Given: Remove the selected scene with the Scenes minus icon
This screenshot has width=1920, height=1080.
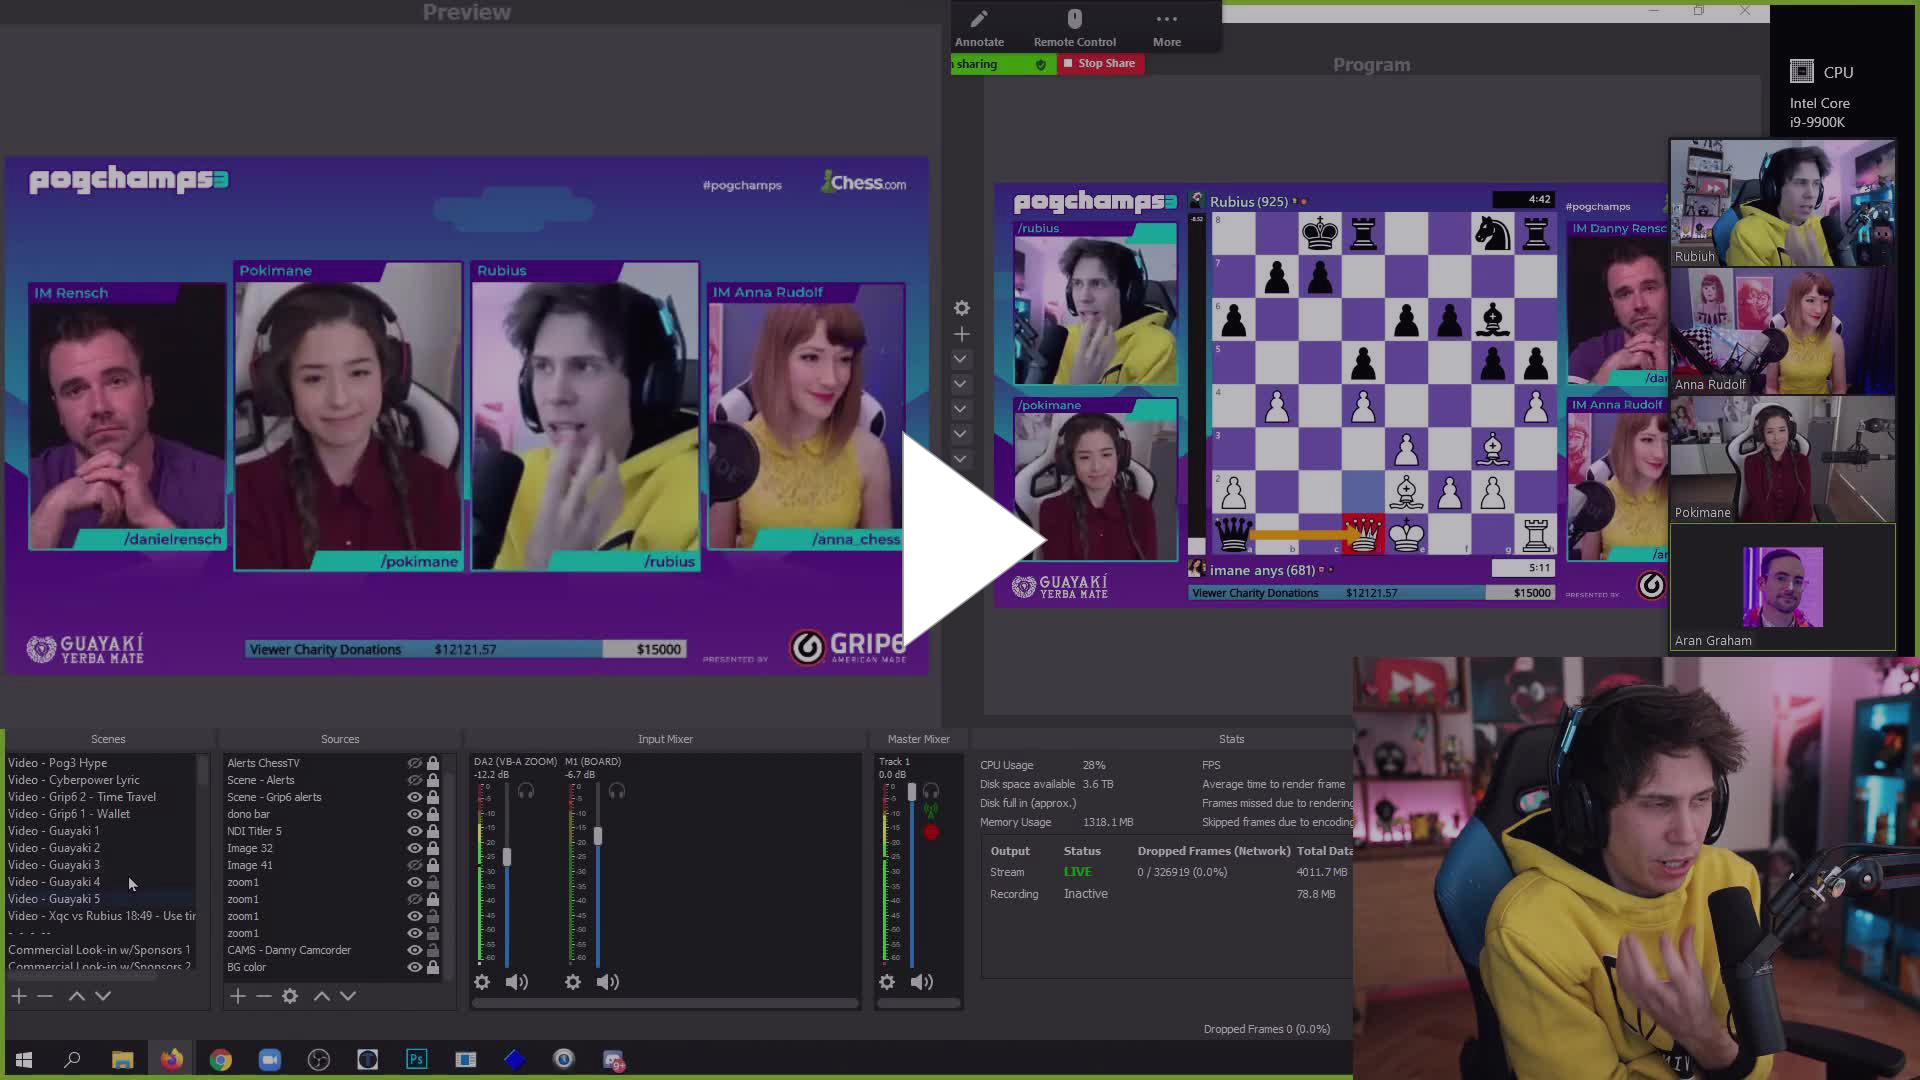Looking at the screenshot, I should 45,996.
